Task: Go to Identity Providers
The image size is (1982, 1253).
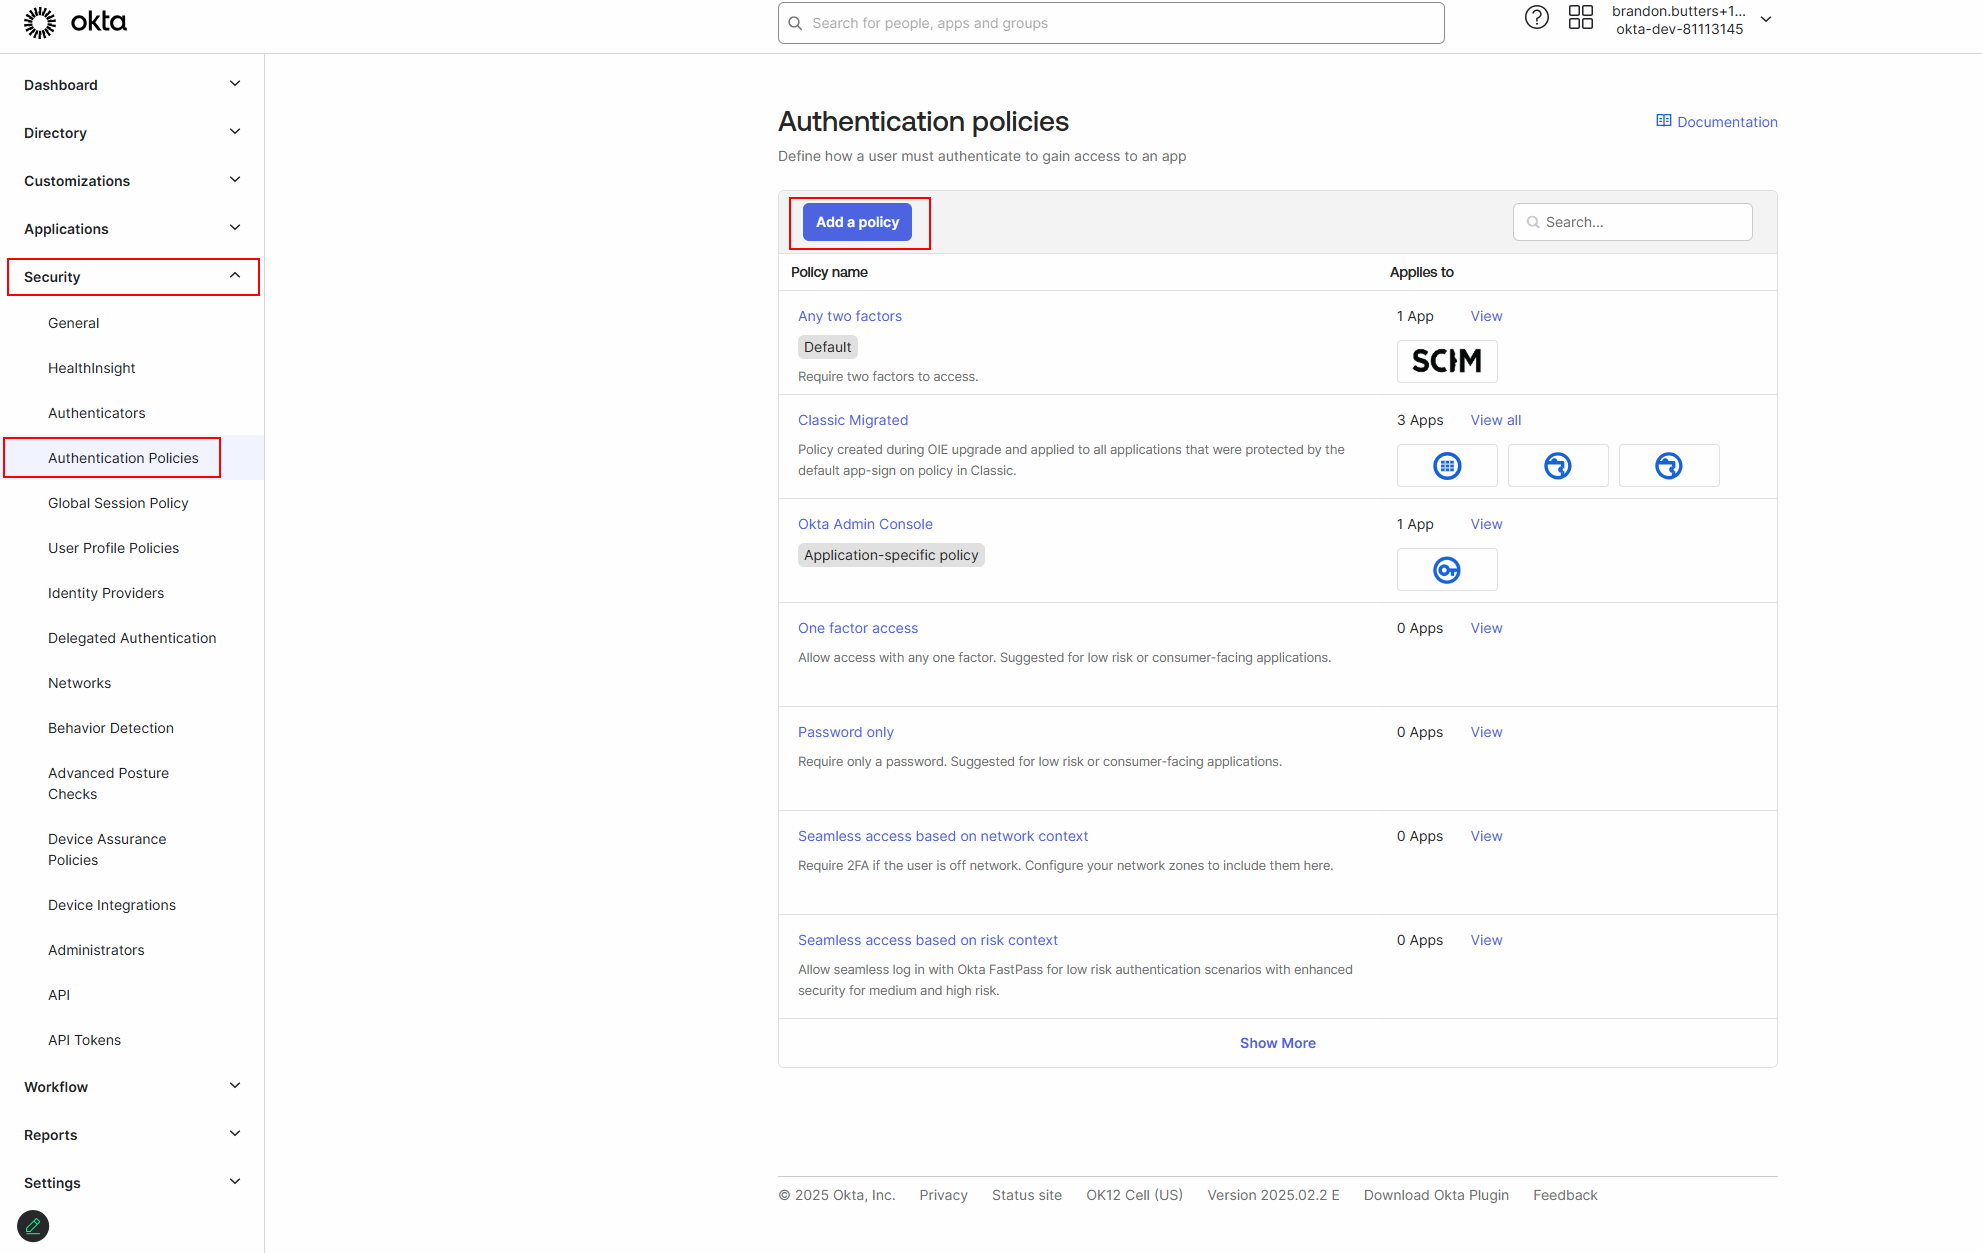Action: pyautogui.click(x=106, y=593)
